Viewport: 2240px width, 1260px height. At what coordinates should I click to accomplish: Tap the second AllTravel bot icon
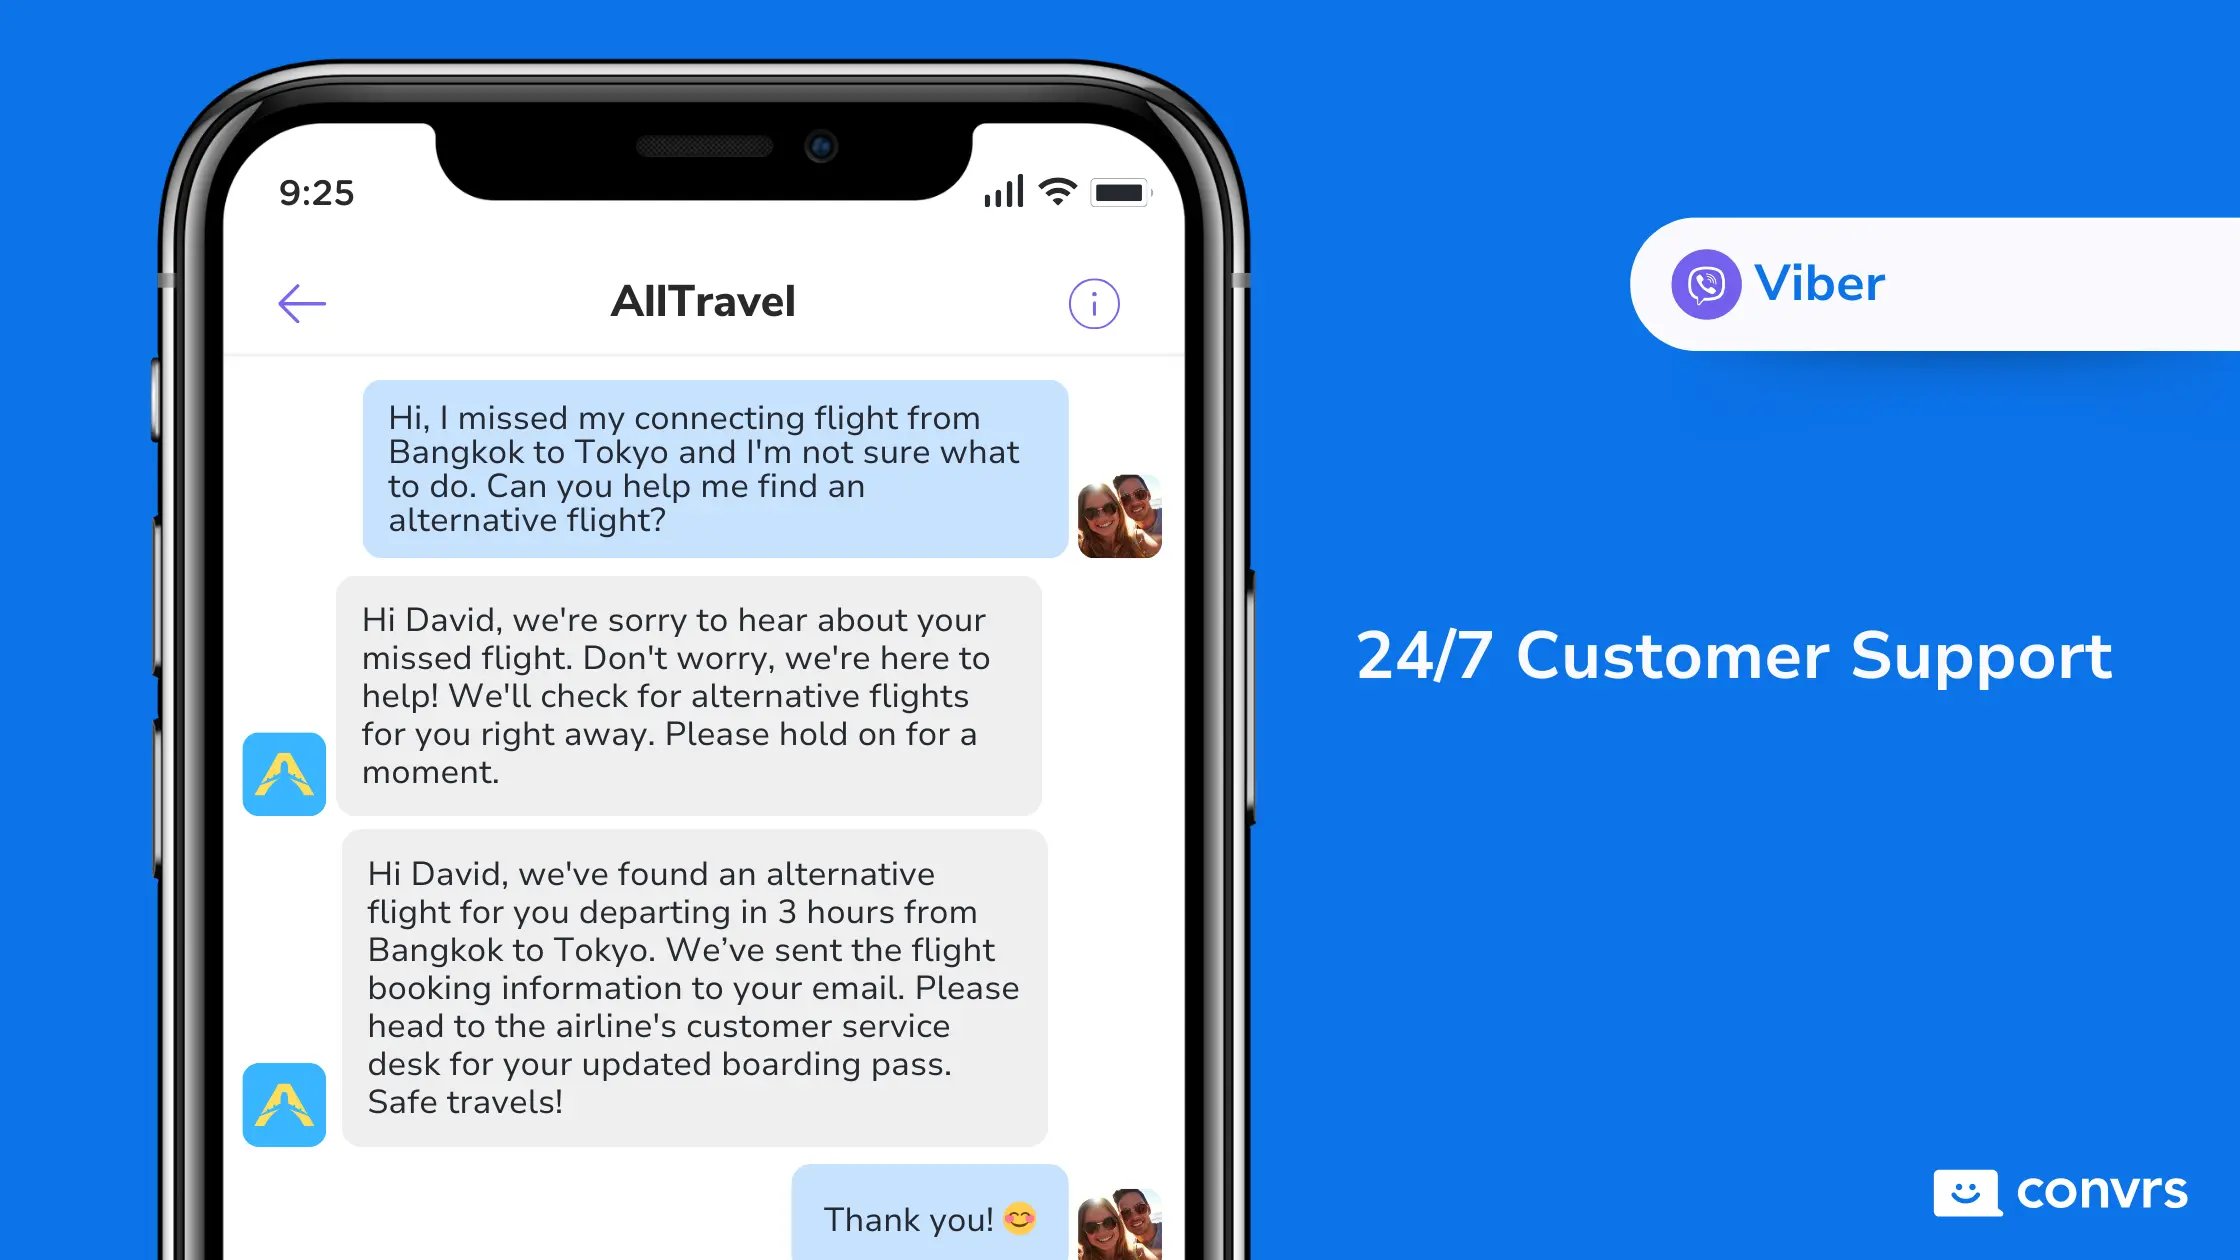[285, 1102]
